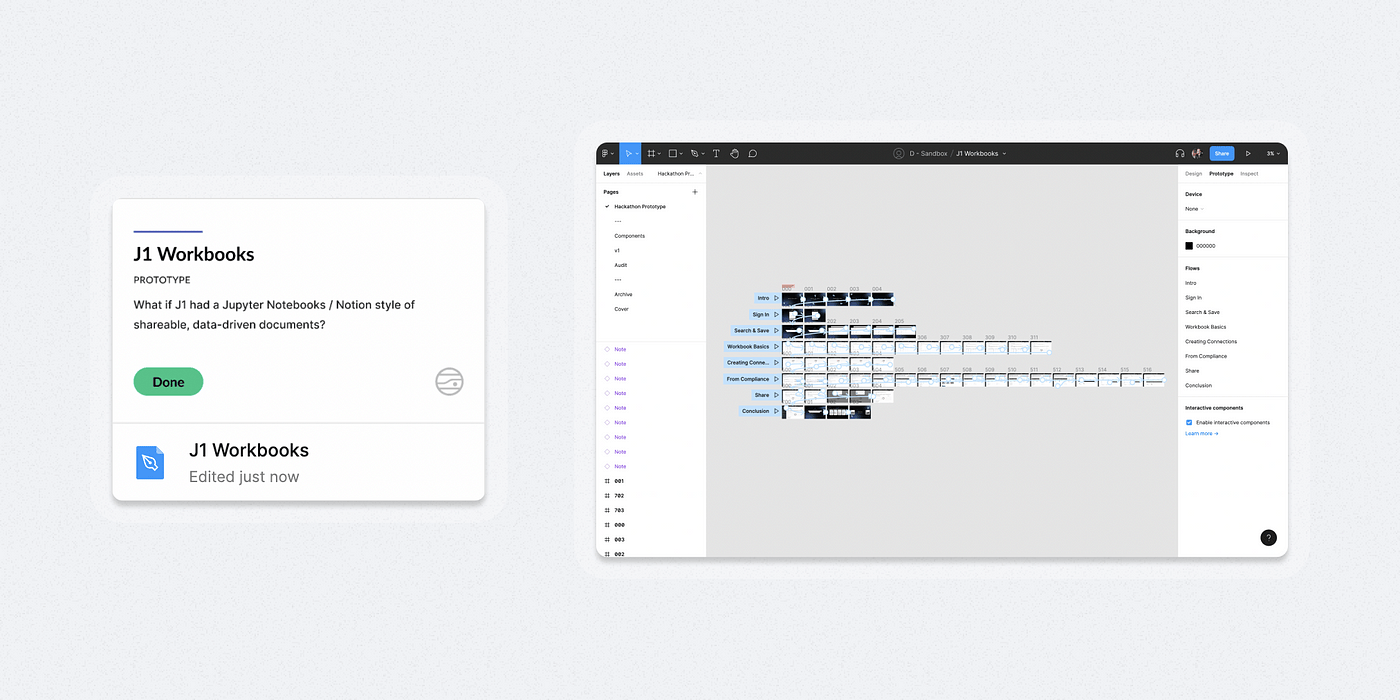
Task: Select the Hackathon Prototype page
Action: tap(640, 207)
